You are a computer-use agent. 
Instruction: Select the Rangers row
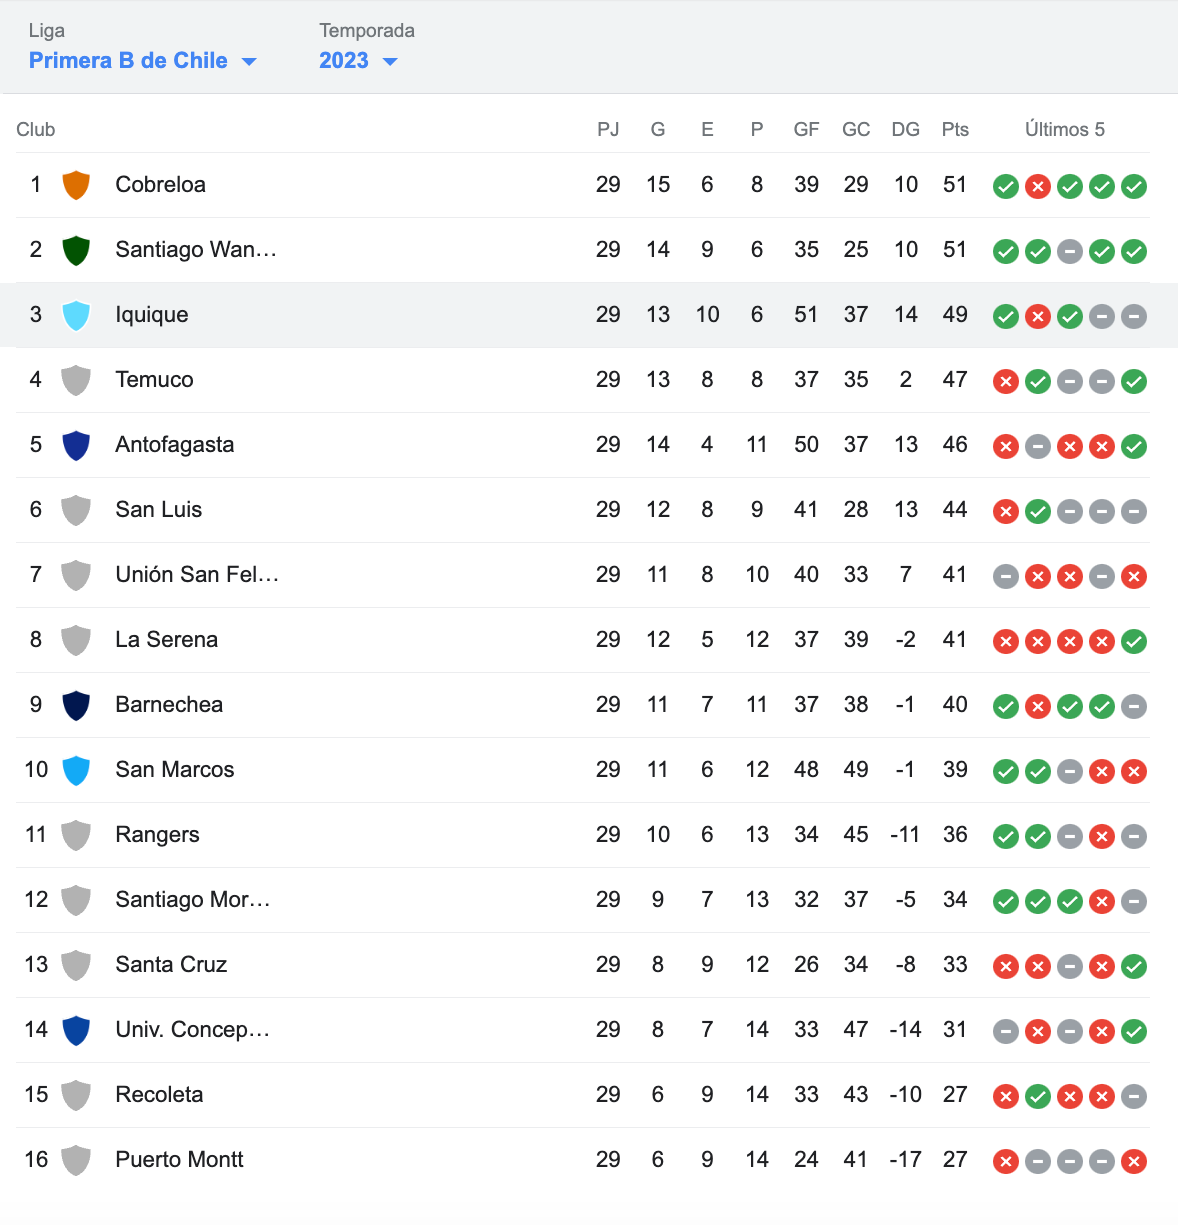point(583,835)
